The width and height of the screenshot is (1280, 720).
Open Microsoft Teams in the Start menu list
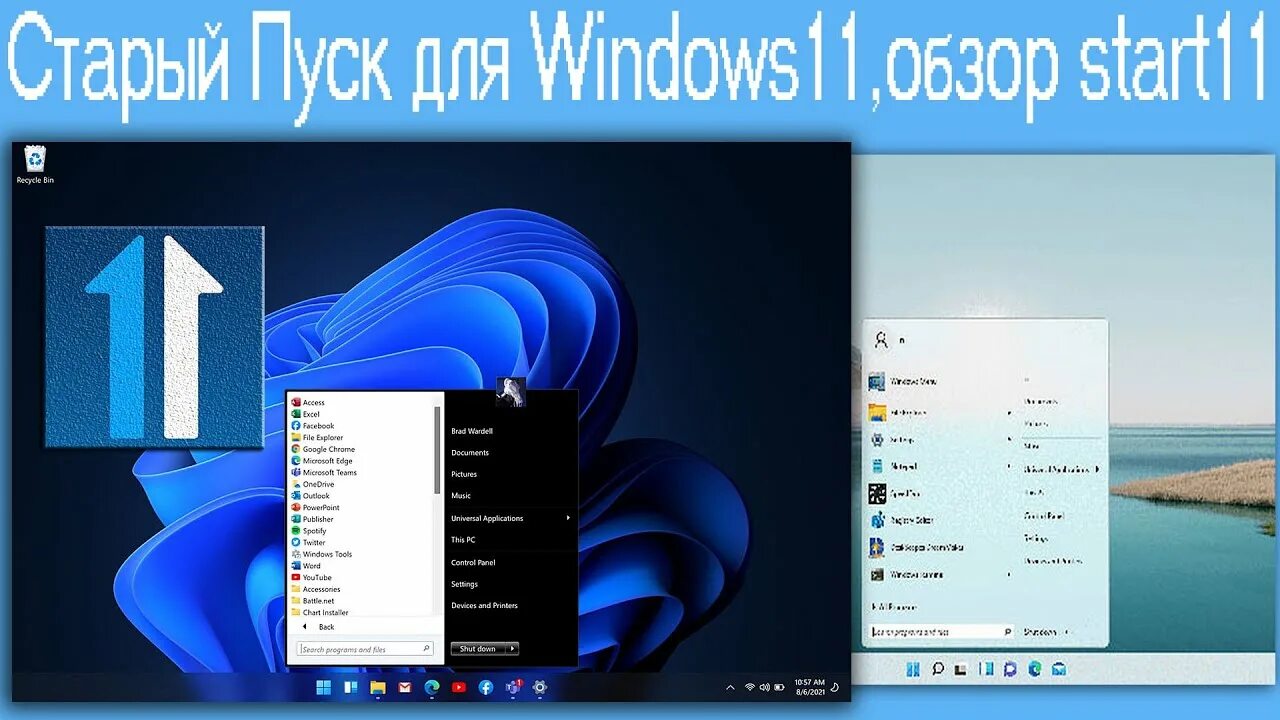tap(324, 472)
